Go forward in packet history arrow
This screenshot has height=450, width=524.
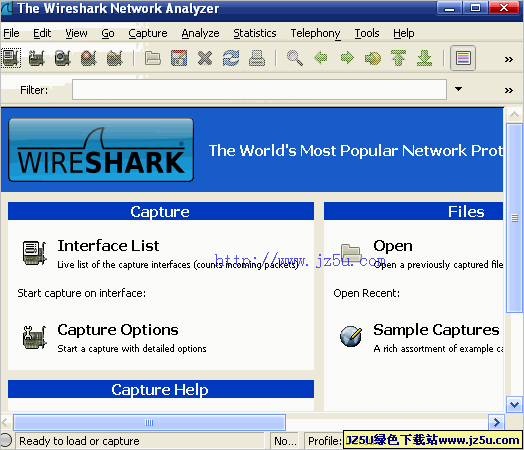coord(347,58)
